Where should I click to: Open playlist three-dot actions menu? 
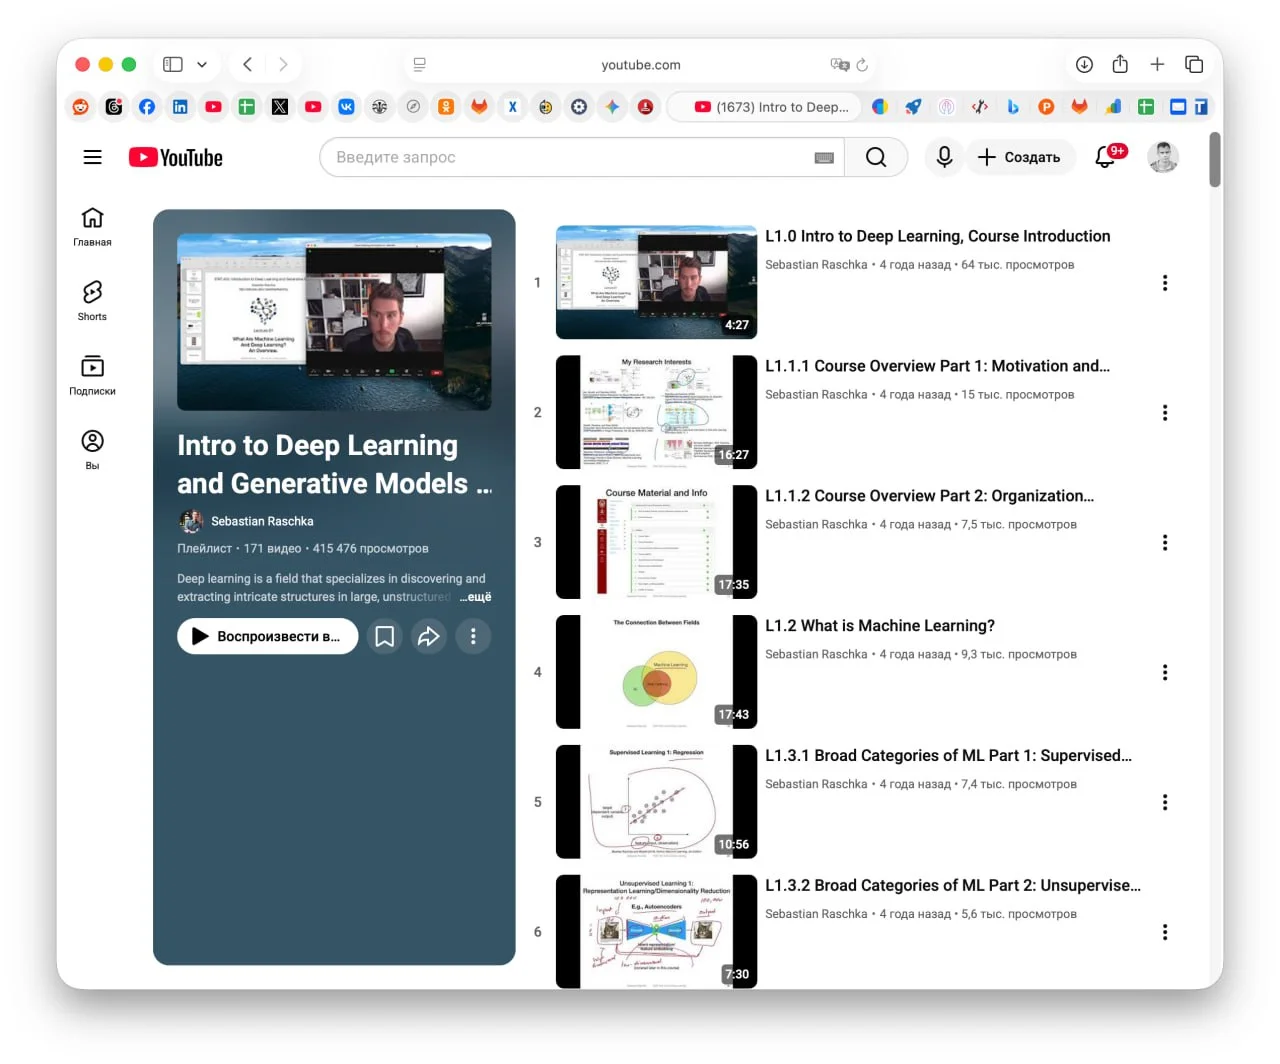(x=473, y=636)
